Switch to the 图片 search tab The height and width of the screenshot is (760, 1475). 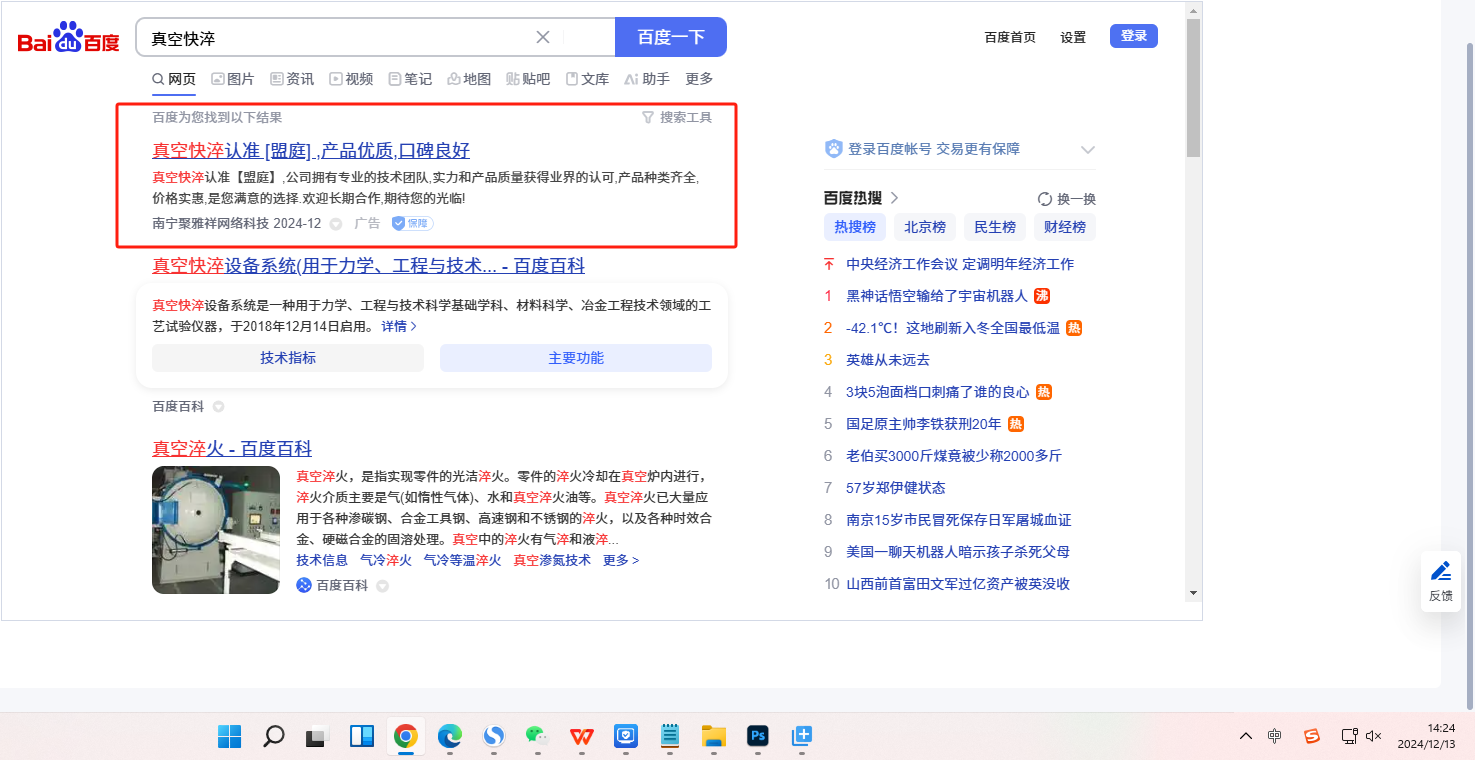coord(232,79)
